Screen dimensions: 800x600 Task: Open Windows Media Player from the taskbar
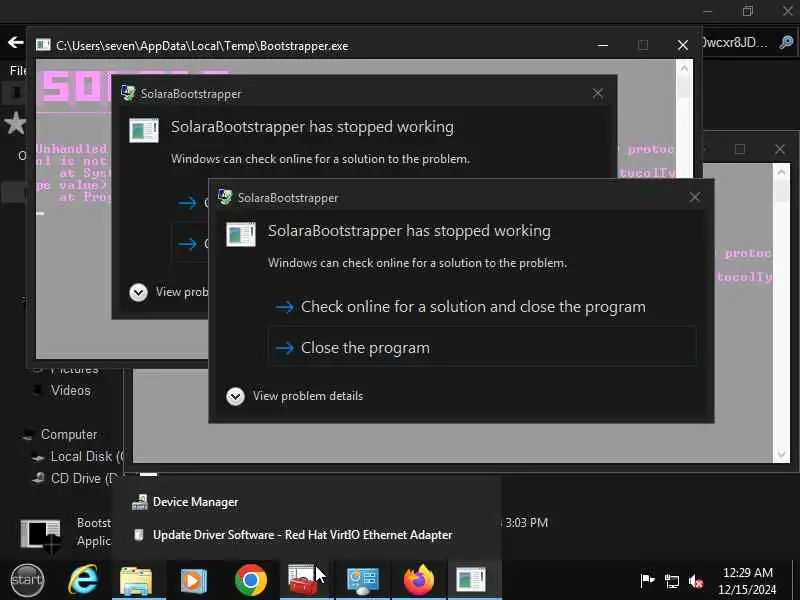coord(193,580)
